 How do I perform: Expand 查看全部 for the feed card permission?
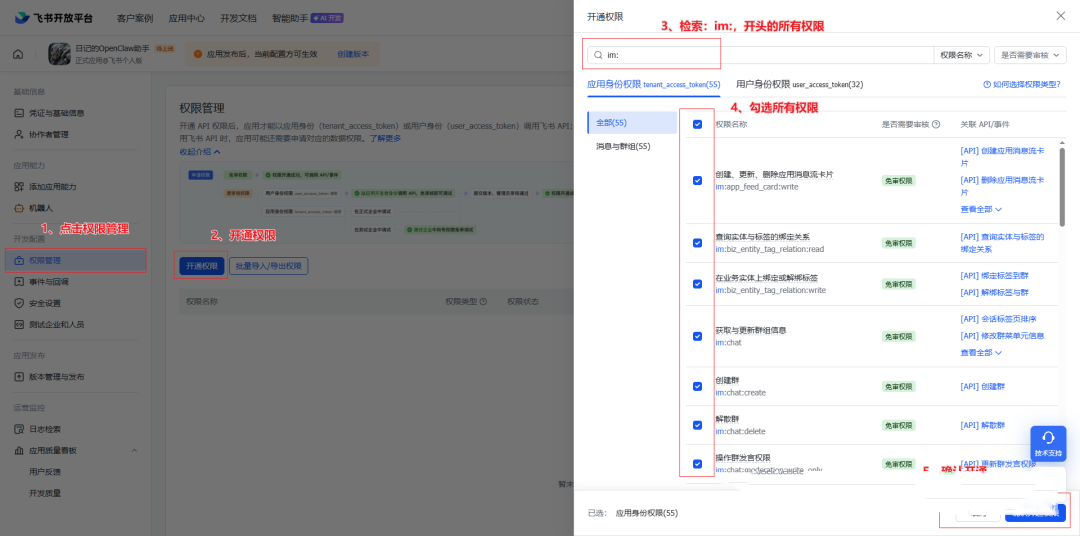click(981, 209)
